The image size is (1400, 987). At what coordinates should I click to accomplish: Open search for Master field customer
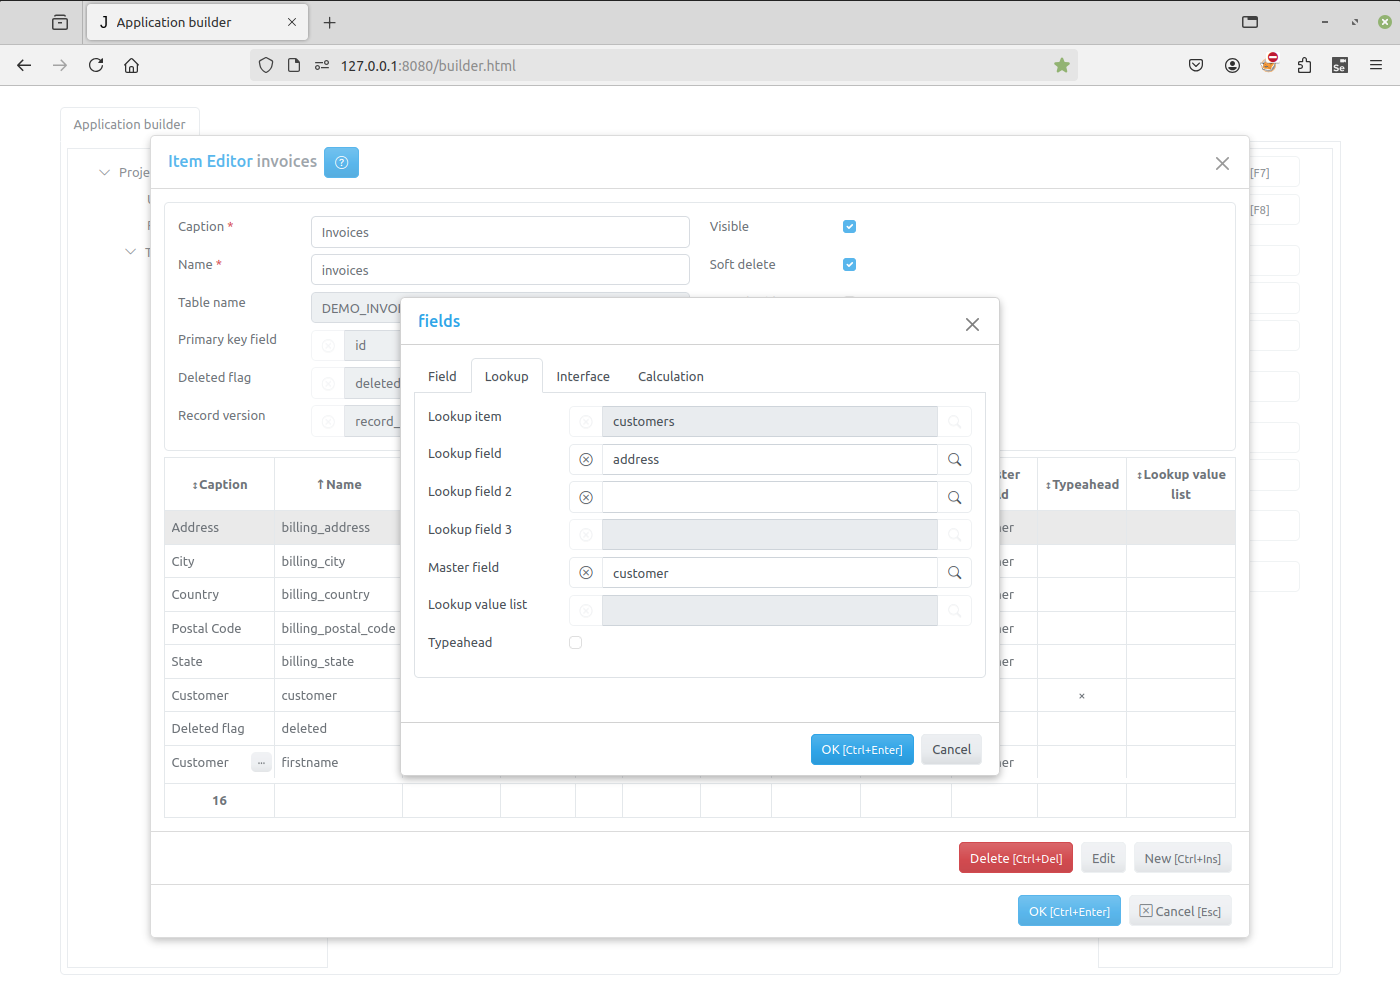pyautogui.click(x=954, y=573)
